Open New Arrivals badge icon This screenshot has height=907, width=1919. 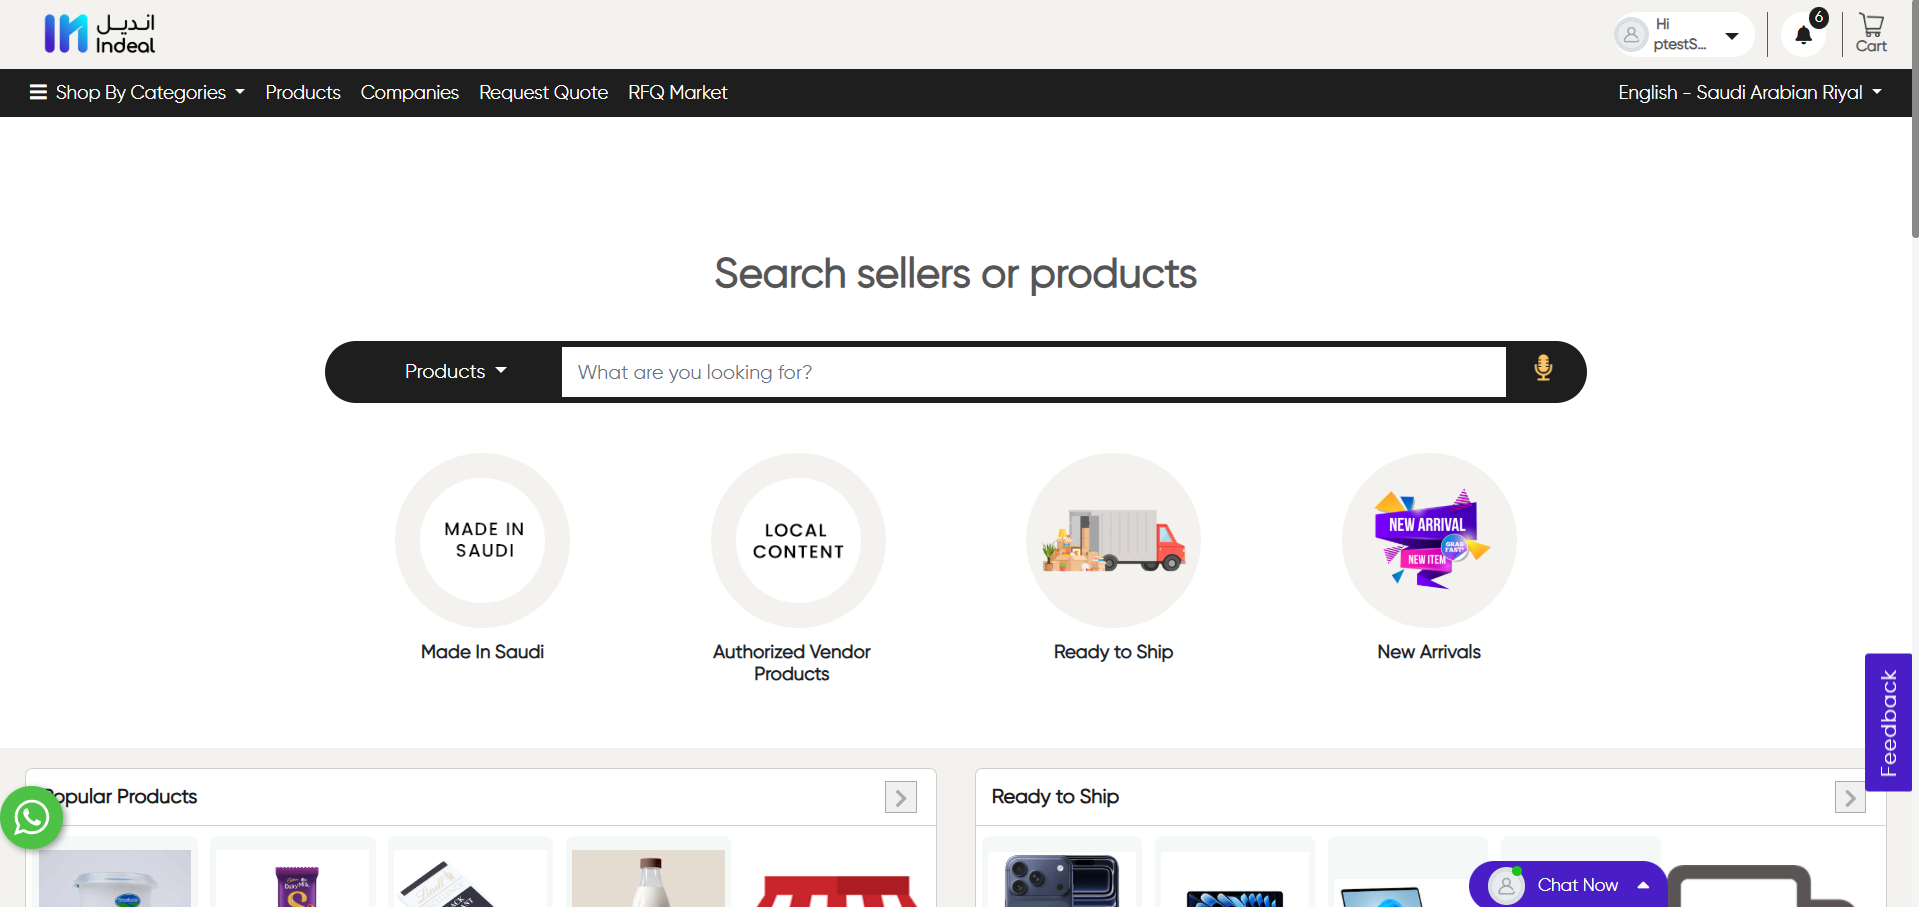click(x=1429, y=541)
